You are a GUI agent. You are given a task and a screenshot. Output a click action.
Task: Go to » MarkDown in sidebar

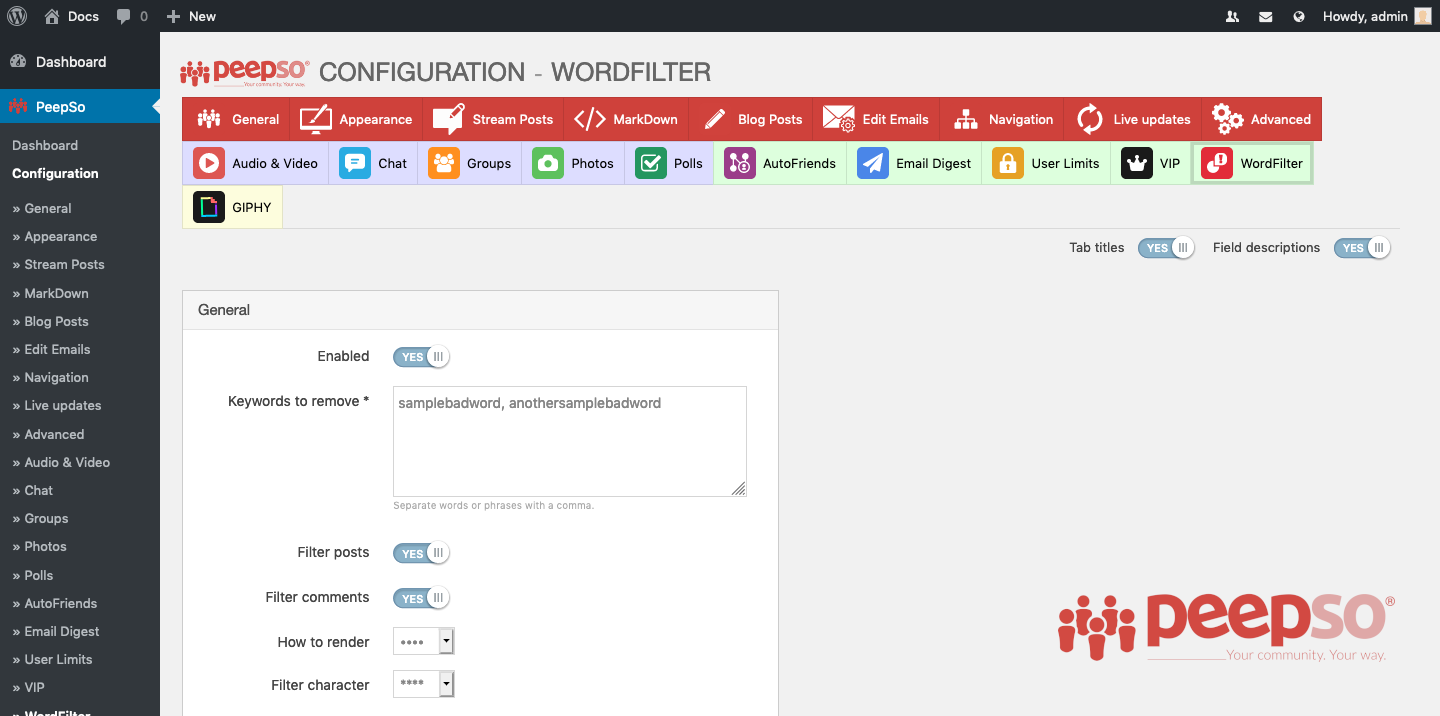tap(50, 293)
